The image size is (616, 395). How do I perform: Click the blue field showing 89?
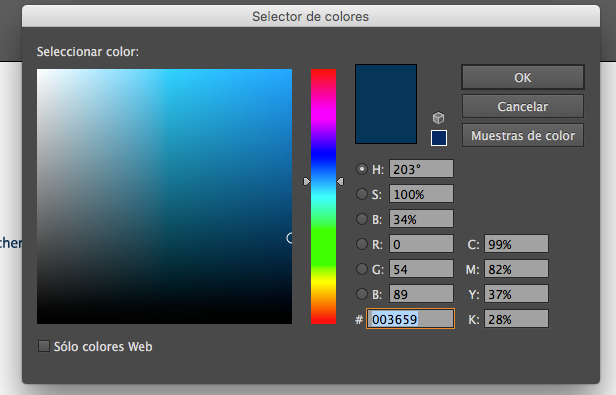421,294
